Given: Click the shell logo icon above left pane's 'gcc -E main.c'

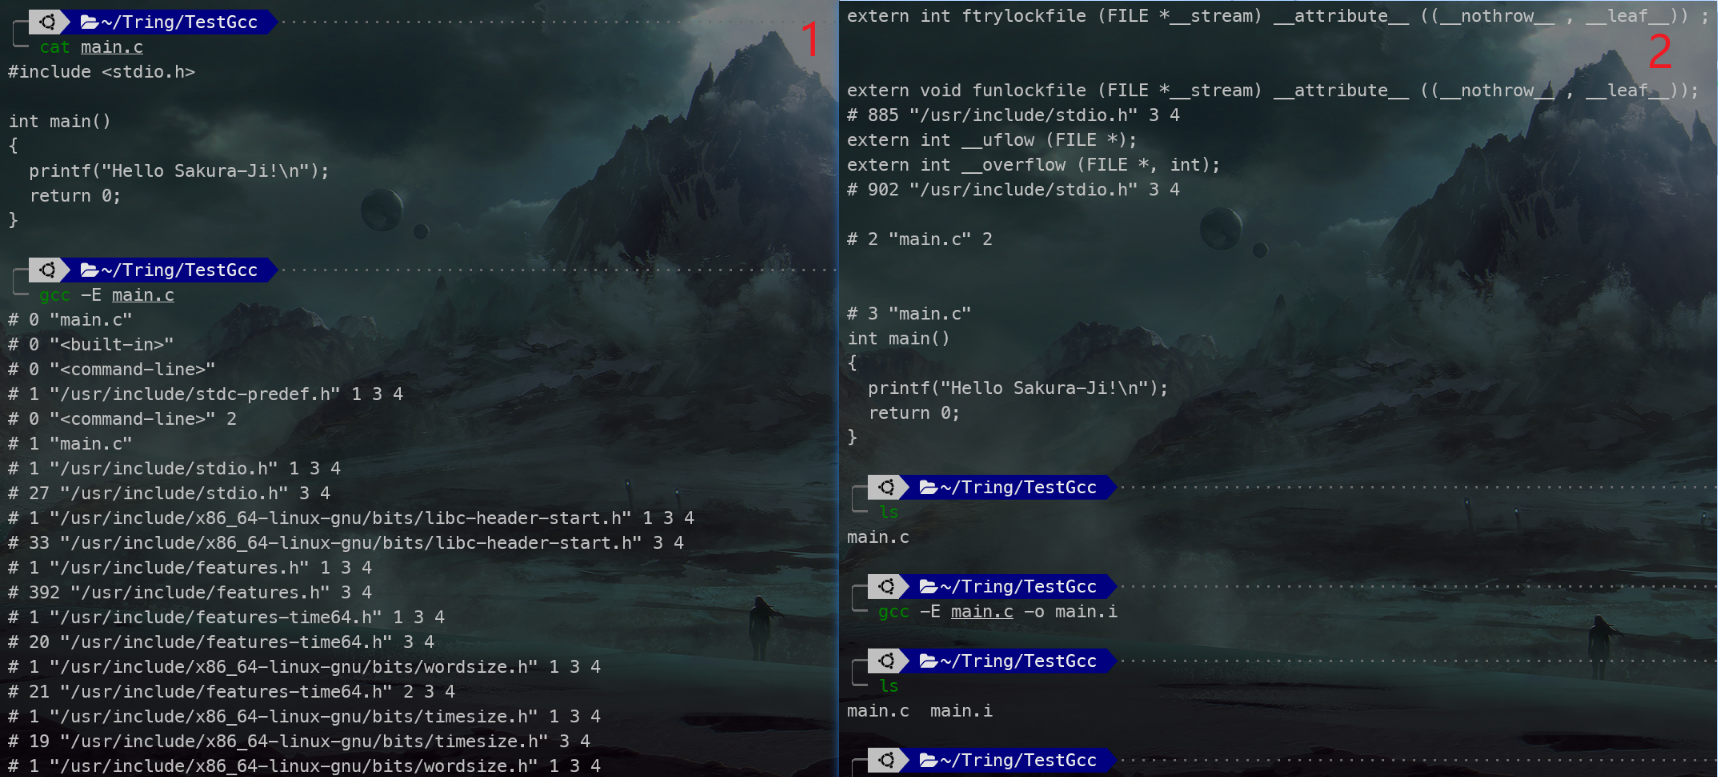Looking at the screenshot, I should [47, 269].
